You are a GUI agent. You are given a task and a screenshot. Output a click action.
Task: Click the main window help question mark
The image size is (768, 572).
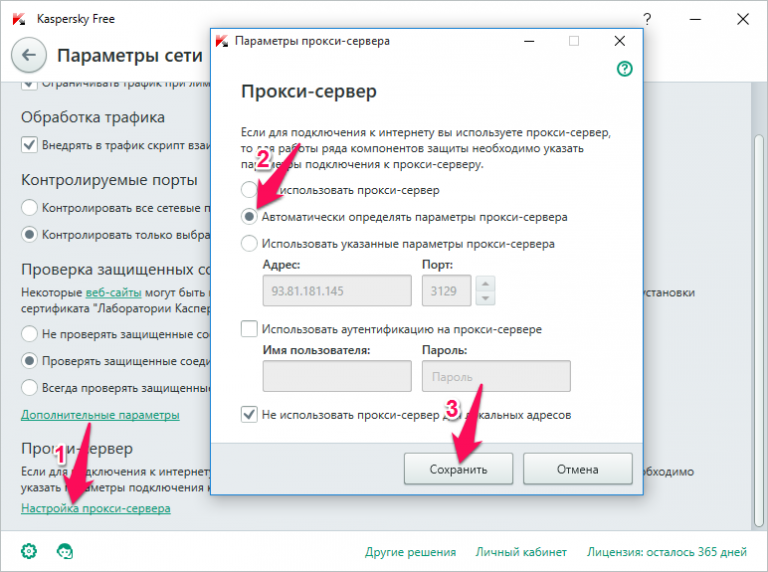(x=648, y=18)
